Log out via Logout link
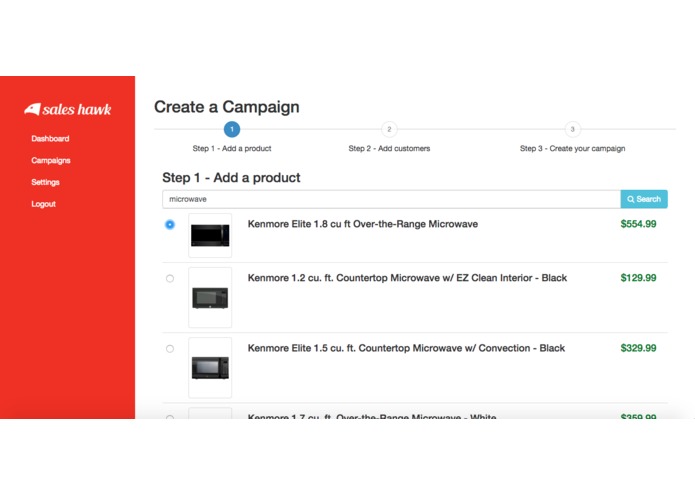This screenshot has width=695, height=494. tap(43, 204)
